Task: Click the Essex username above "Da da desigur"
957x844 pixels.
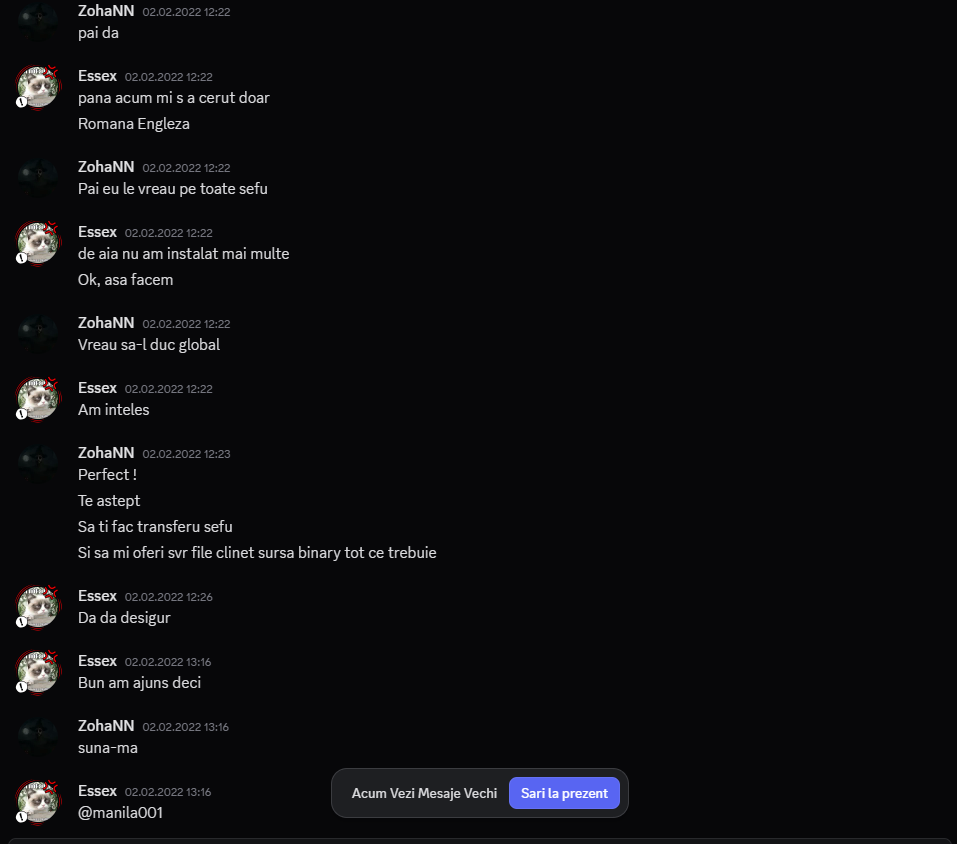Action: [97, 596]
